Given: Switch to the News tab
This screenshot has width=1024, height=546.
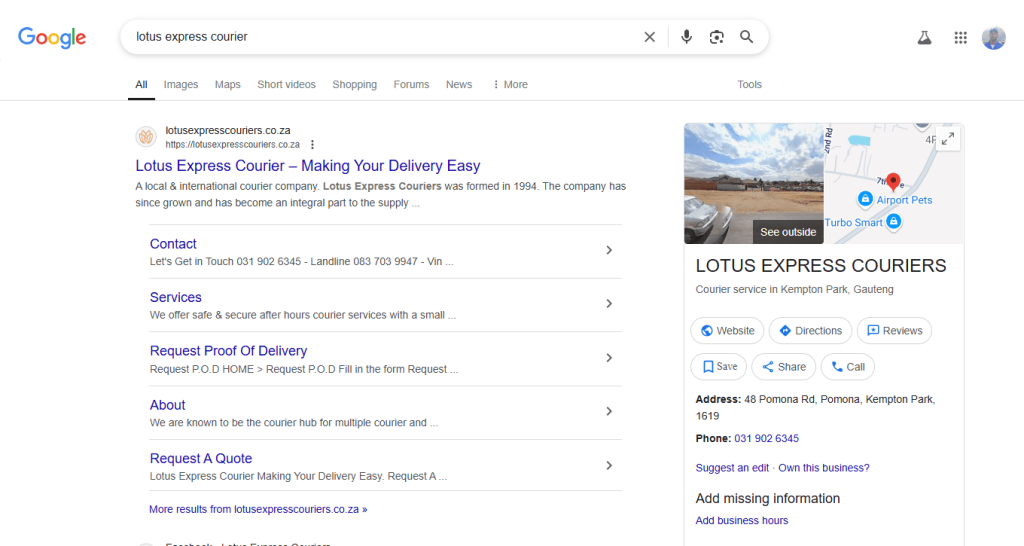Looking at the screenshot, I should point(459,84).
